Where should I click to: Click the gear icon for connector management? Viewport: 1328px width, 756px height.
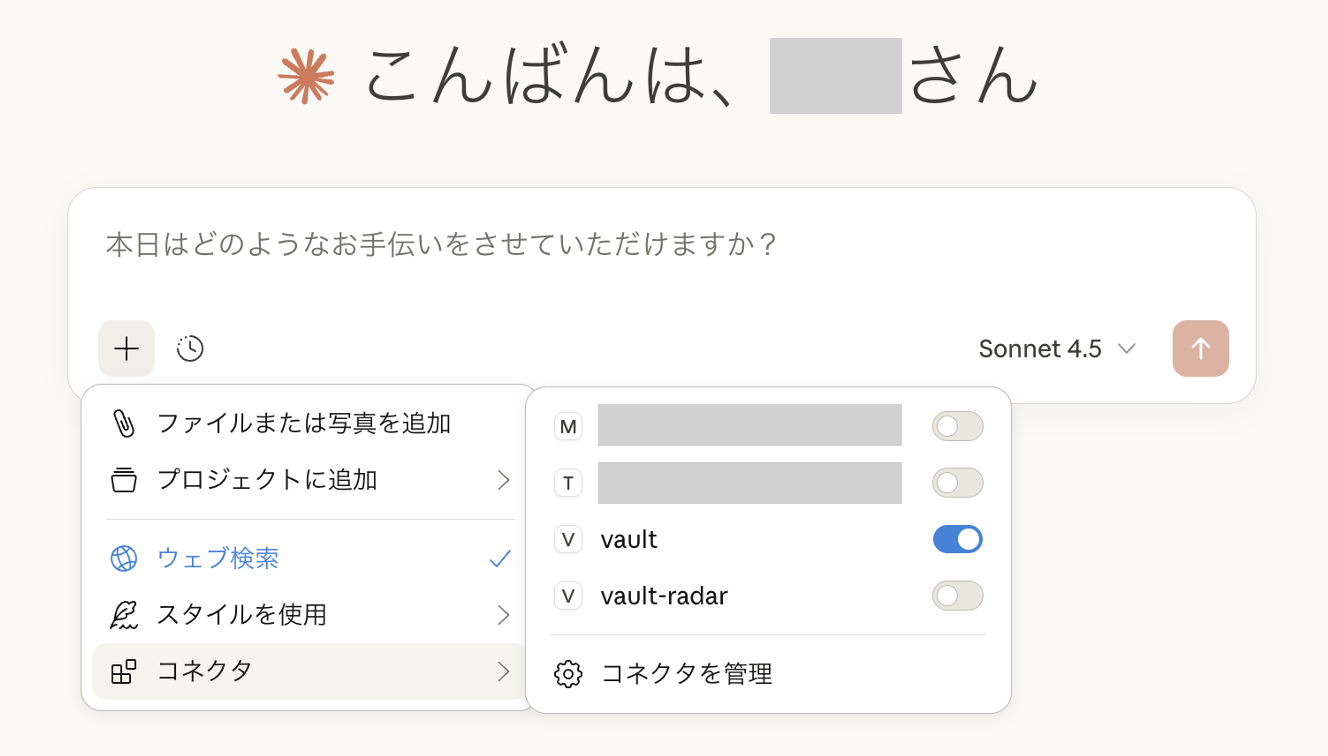pos(568,674)
